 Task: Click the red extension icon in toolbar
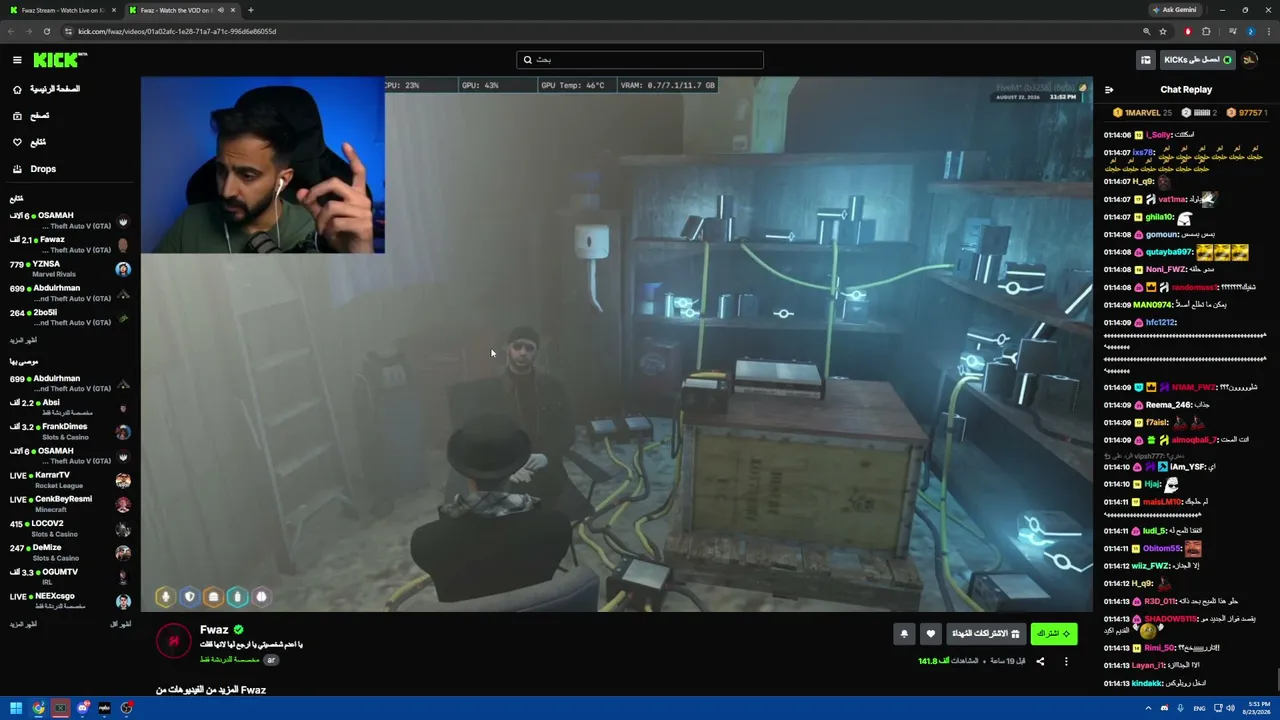(x=1188, y=31)
